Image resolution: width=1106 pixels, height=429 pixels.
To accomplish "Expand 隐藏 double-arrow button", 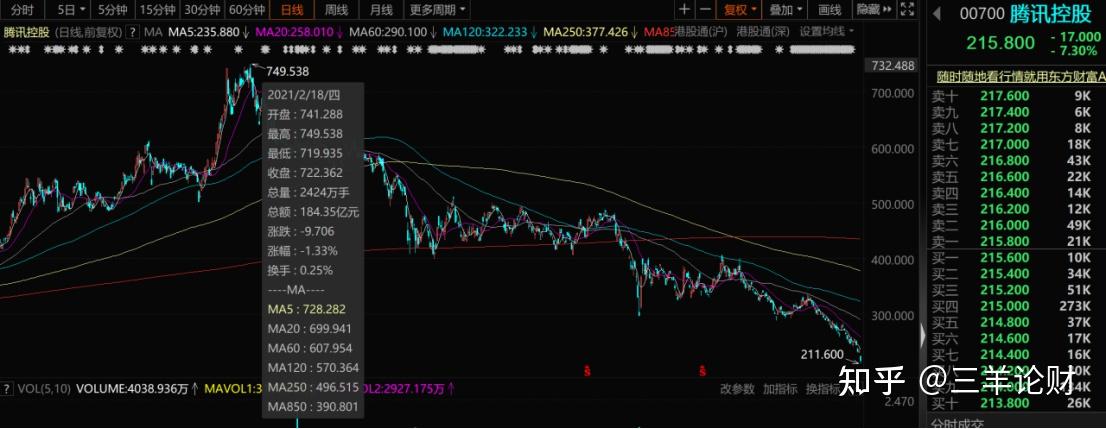I will coord(875,9).
